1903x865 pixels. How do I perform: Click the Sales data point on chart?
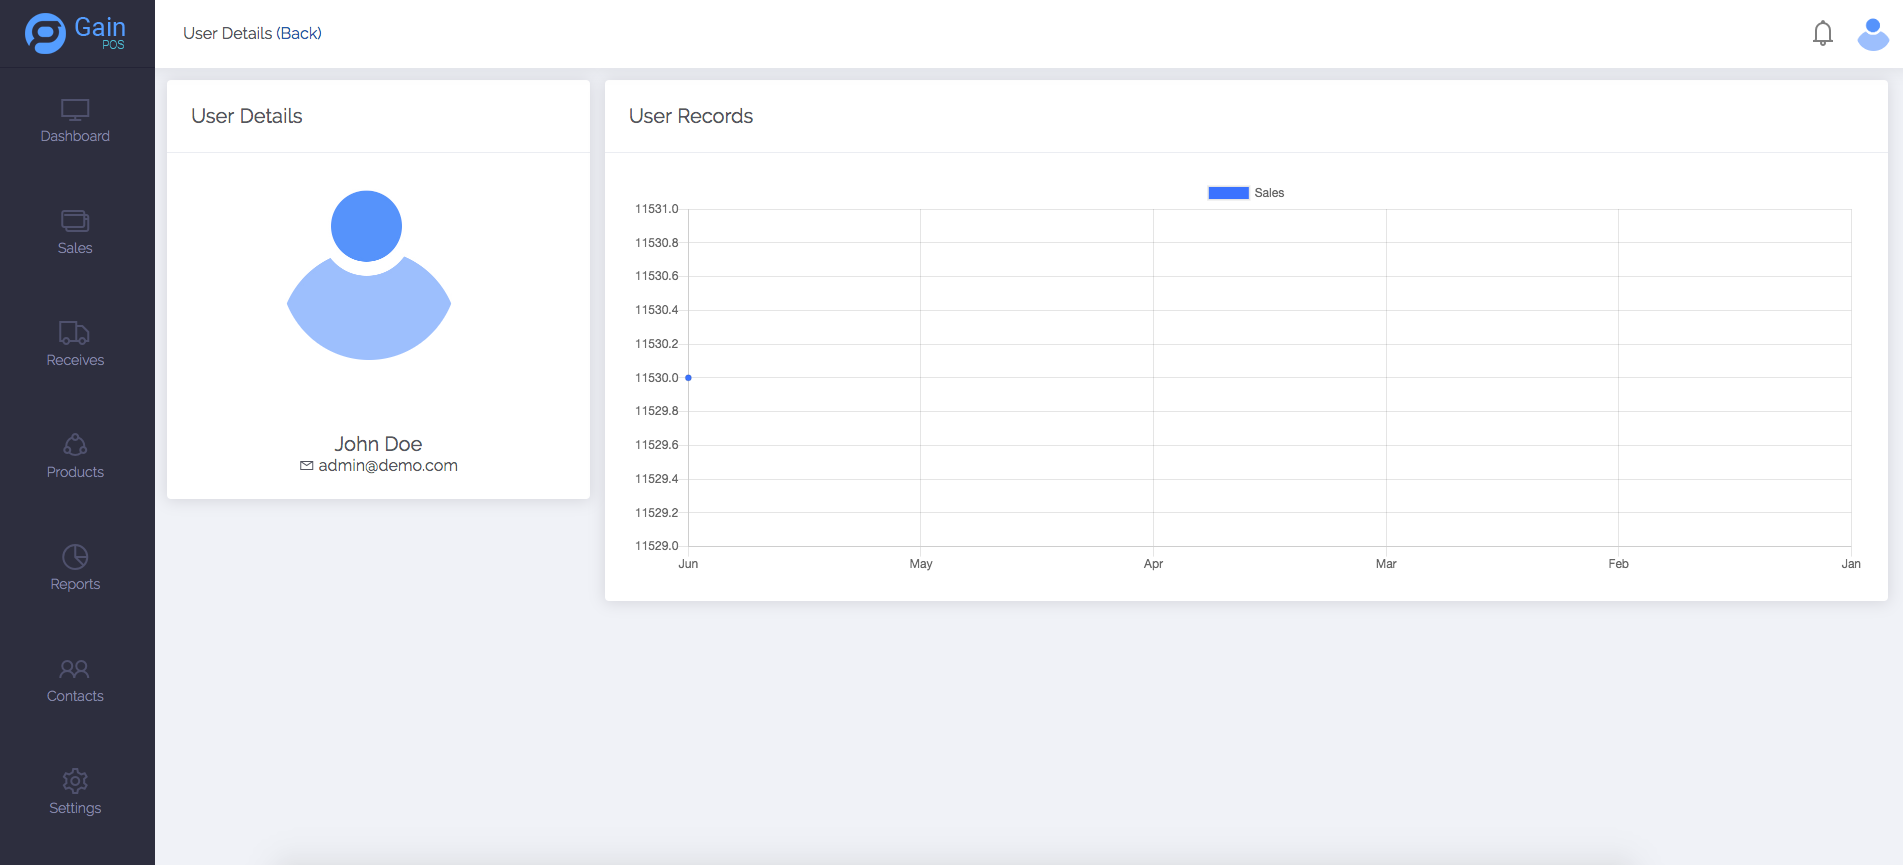coord(688,378)
